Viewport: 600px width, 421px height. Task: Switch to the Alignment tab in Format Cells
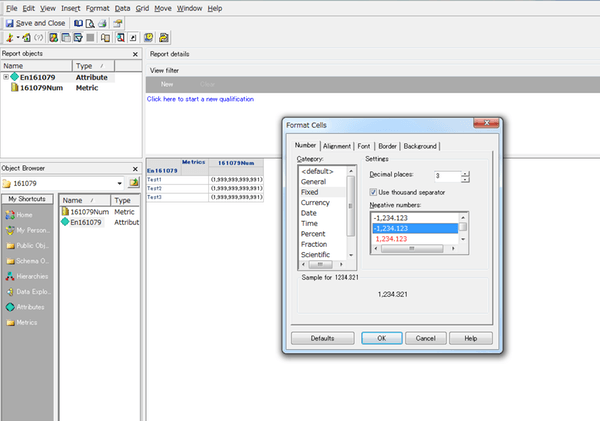point(337,146)
